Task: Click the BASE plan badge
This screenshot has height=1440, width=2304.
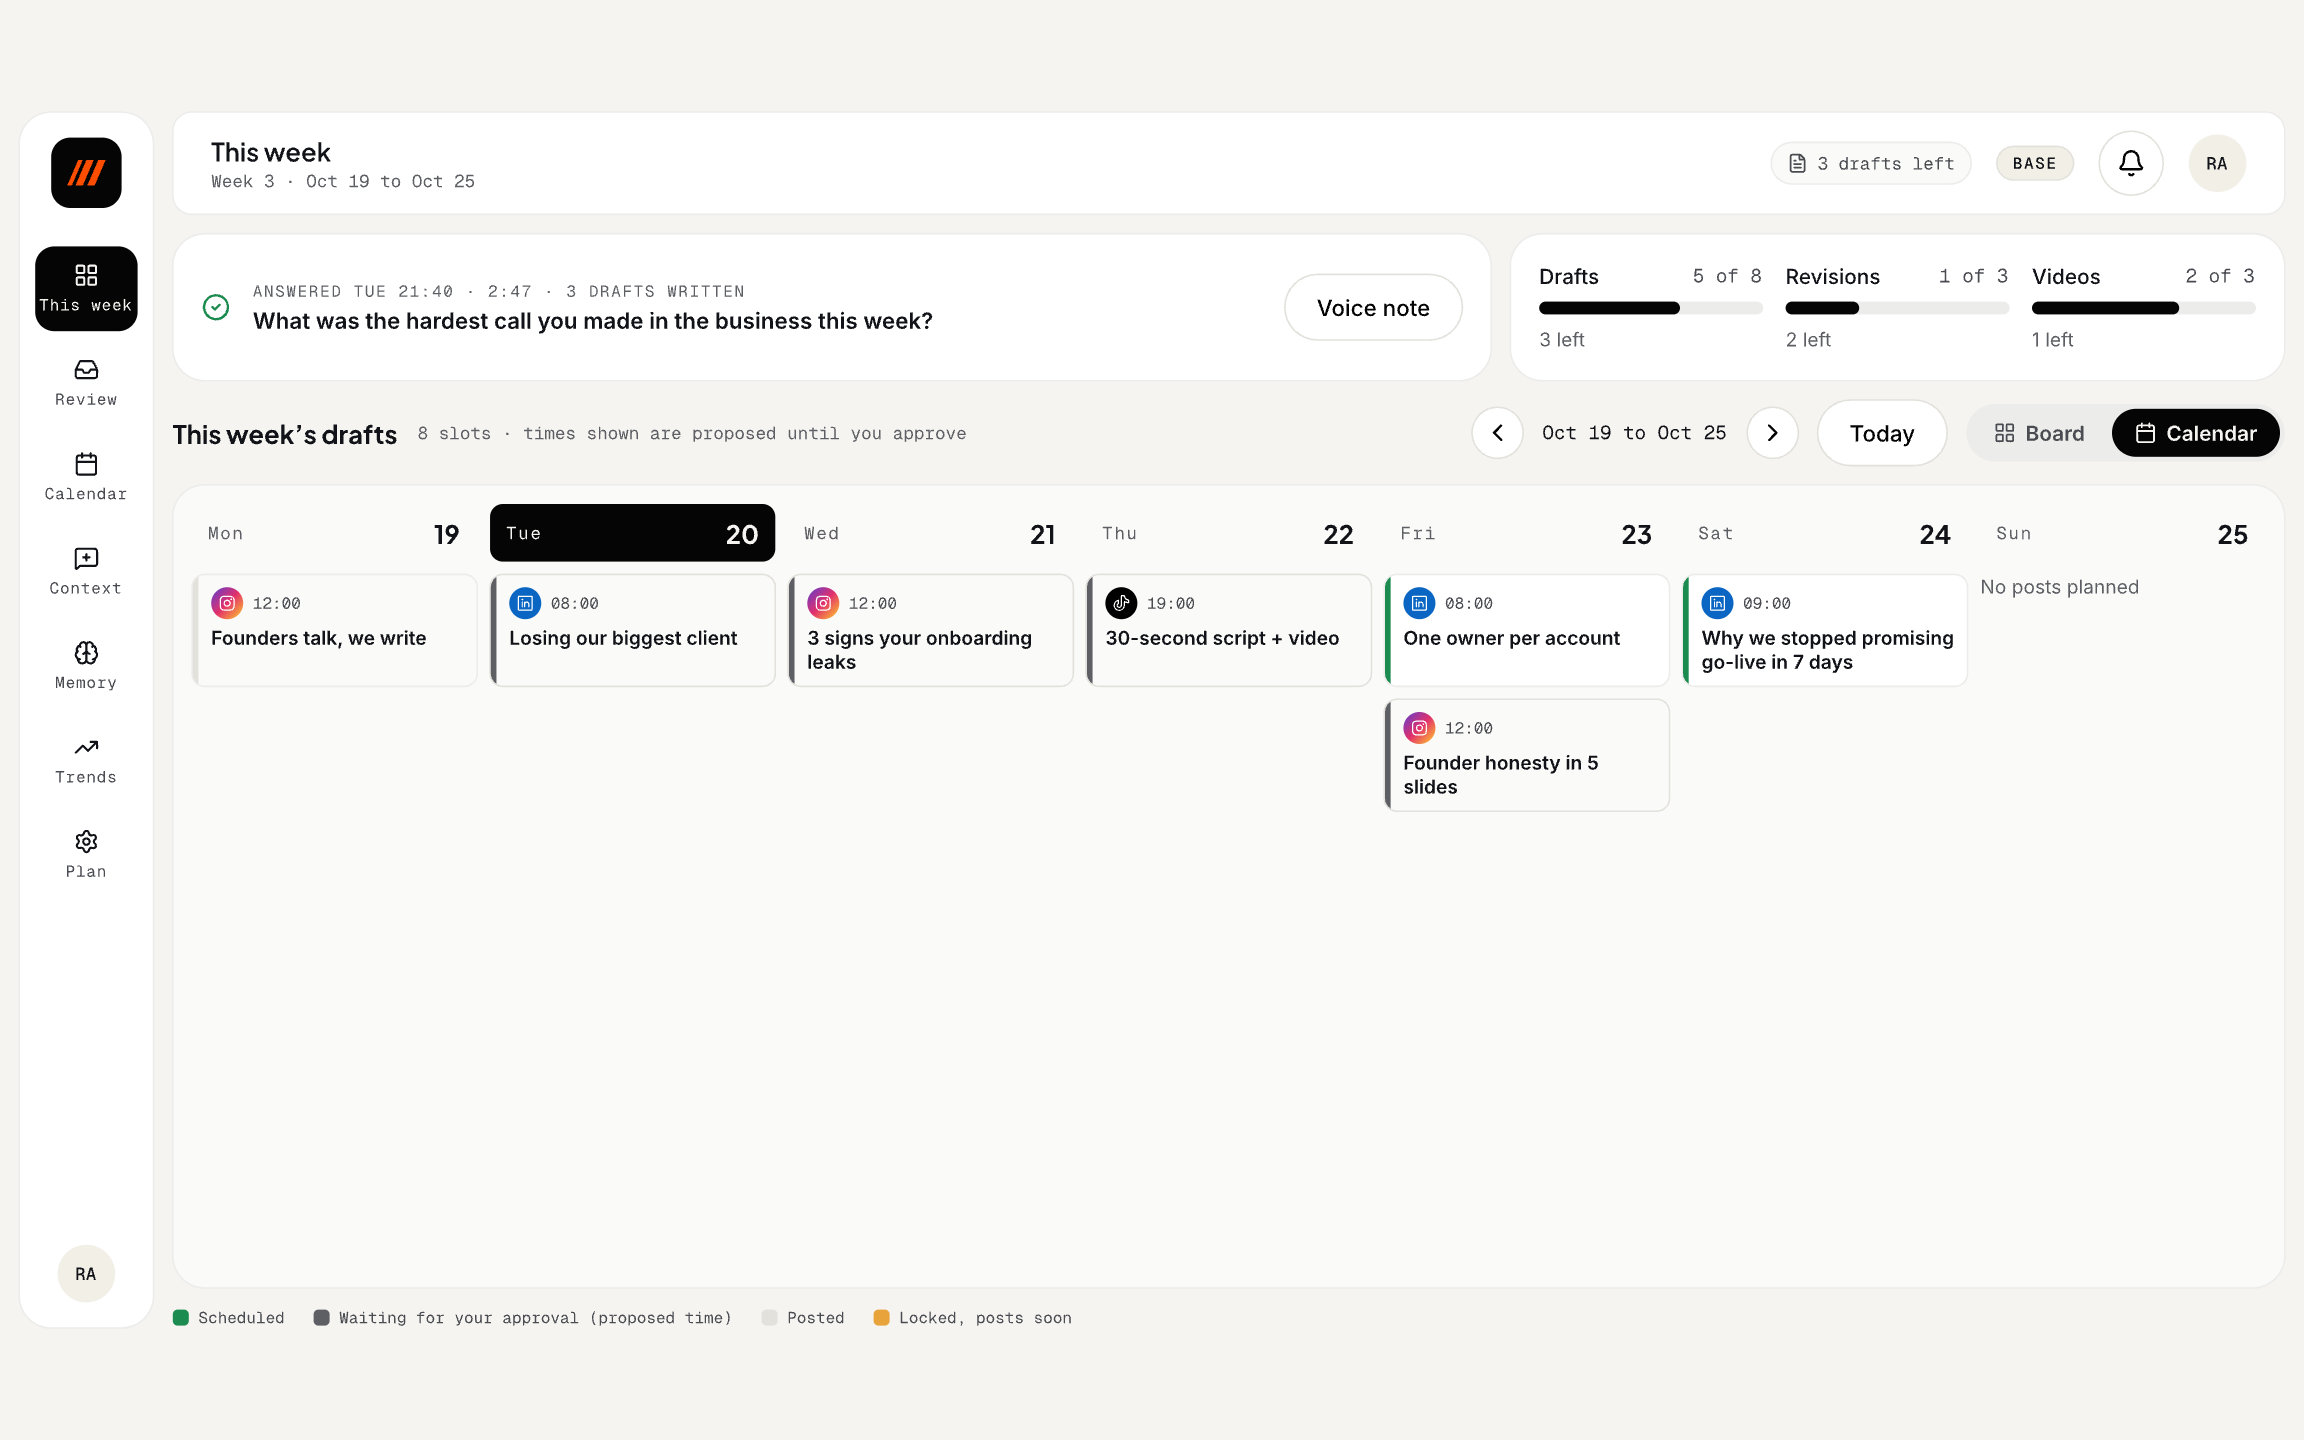Action: [2034, 163]
